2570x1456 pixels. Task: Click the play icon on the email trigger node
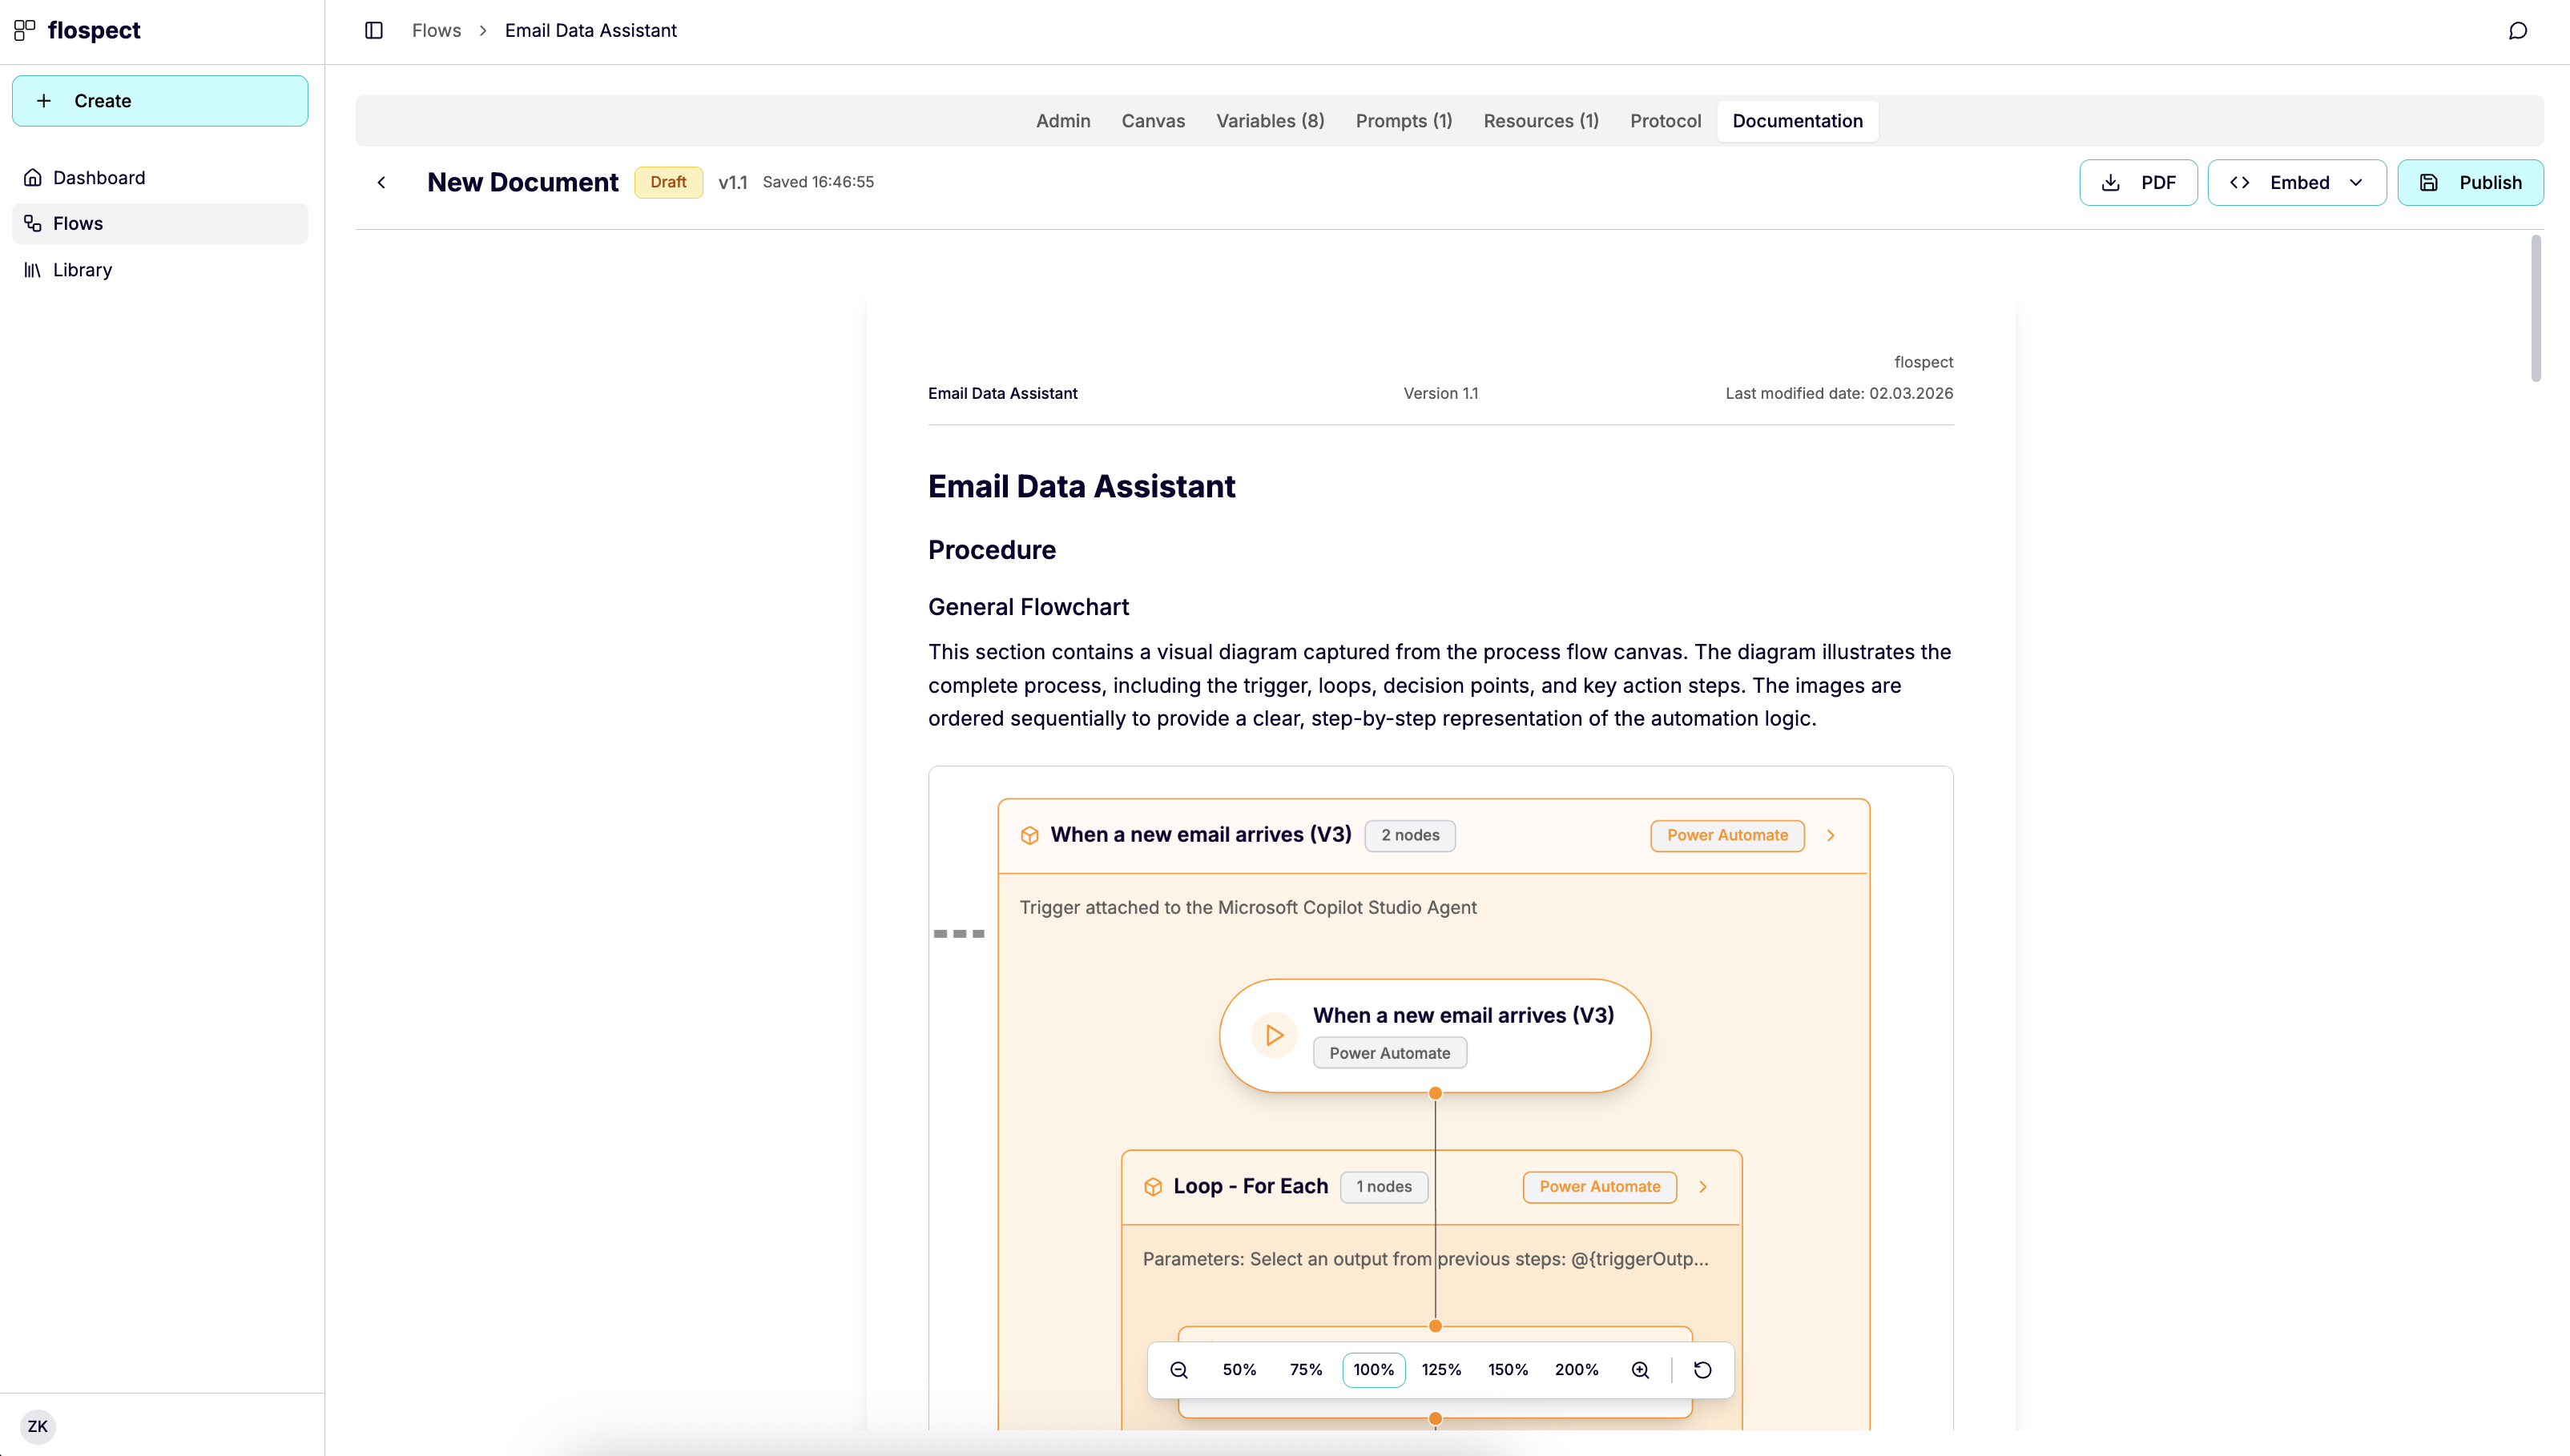pos(1273,1035)
